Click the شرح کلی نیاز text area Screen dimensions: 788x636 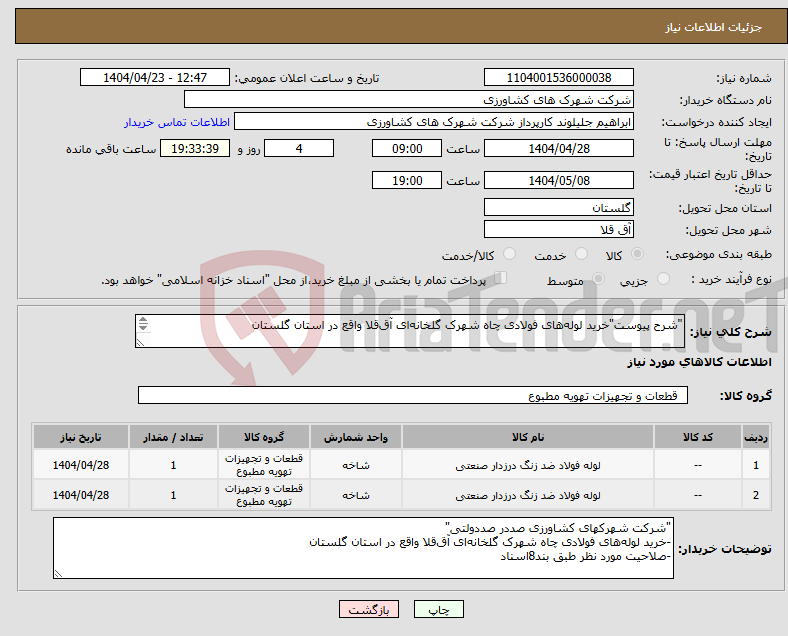pyautogui.click(x=410, y=331)
